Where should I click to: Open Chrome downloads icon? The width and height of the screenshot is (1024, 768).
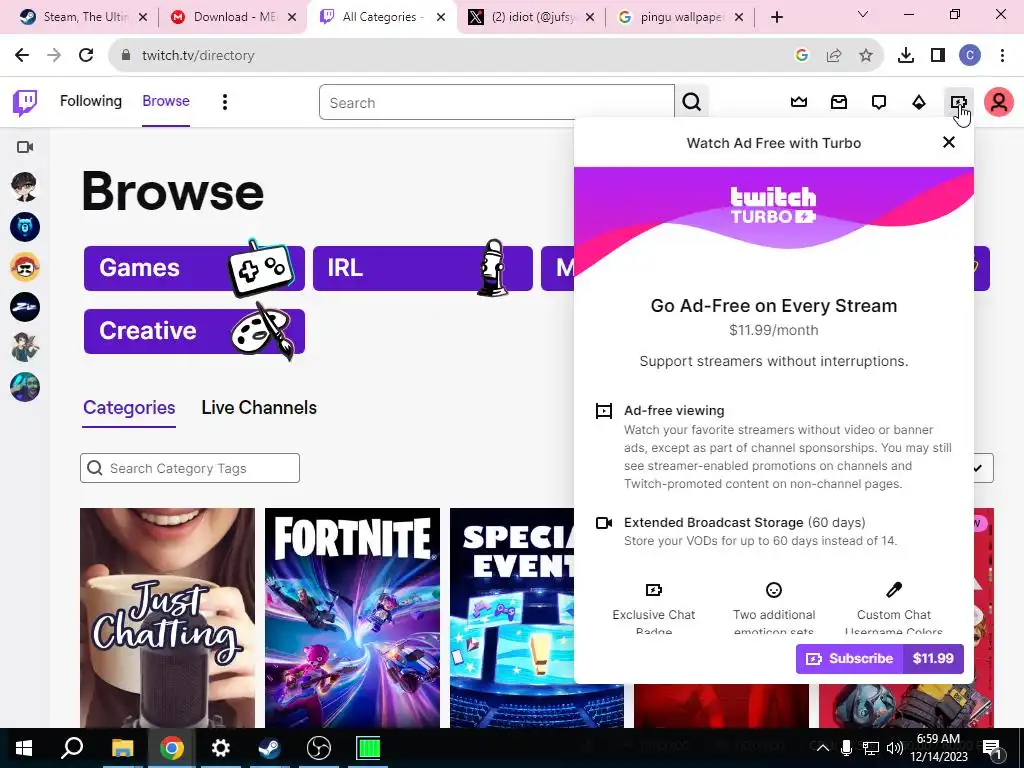coord(906,56)
